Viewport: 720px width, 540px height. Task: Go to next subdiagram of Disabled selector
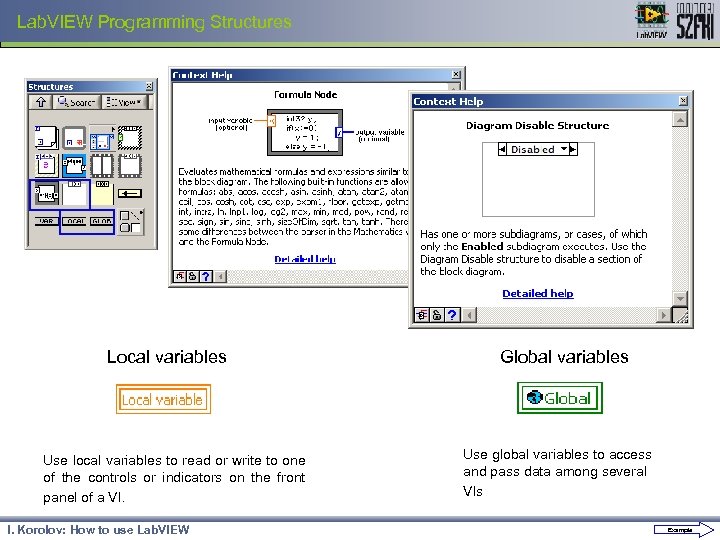573,149
